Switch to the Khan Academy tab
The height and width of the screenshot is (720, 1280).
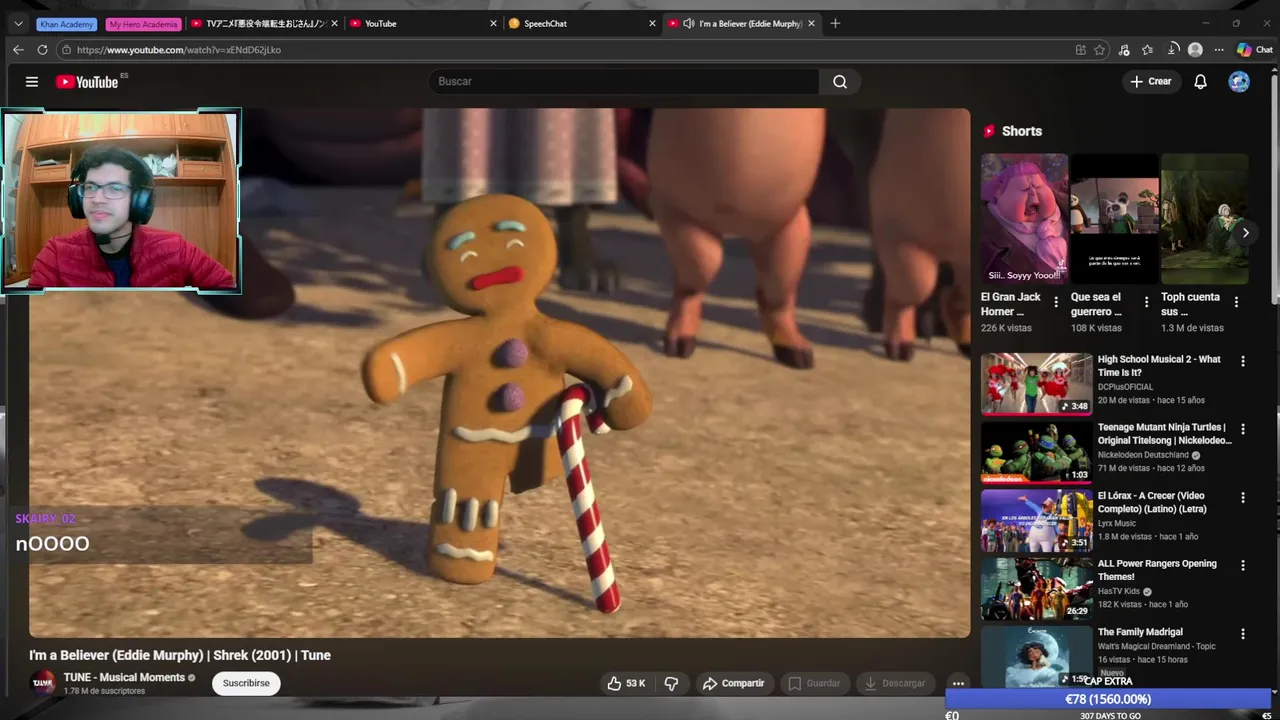point(67,24)
